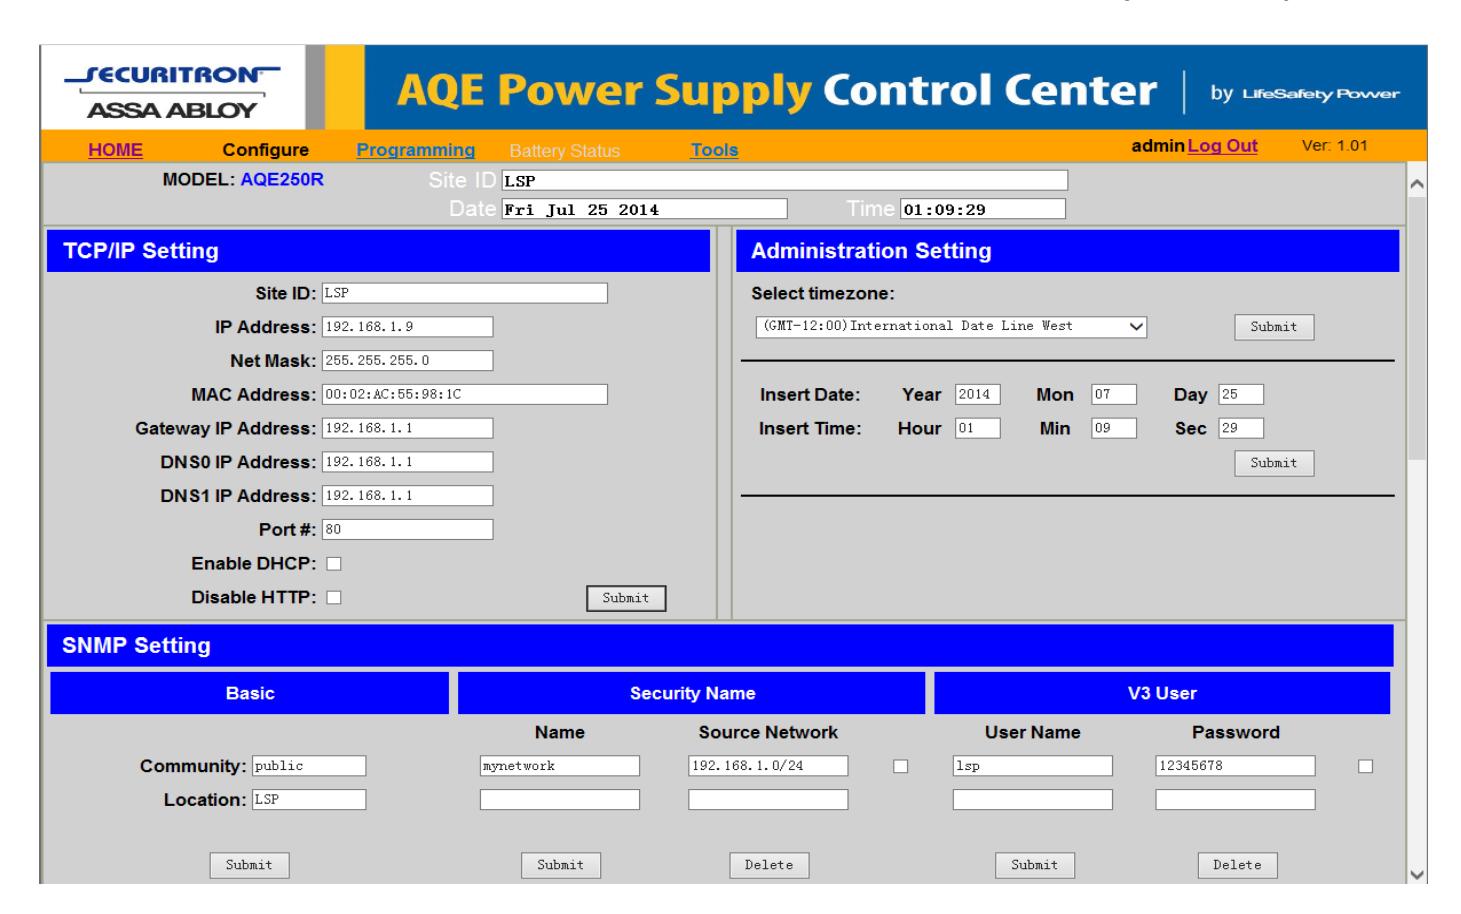Go to the Programming page
This screenshot has width=1461, height=914.
pos(415,150)
